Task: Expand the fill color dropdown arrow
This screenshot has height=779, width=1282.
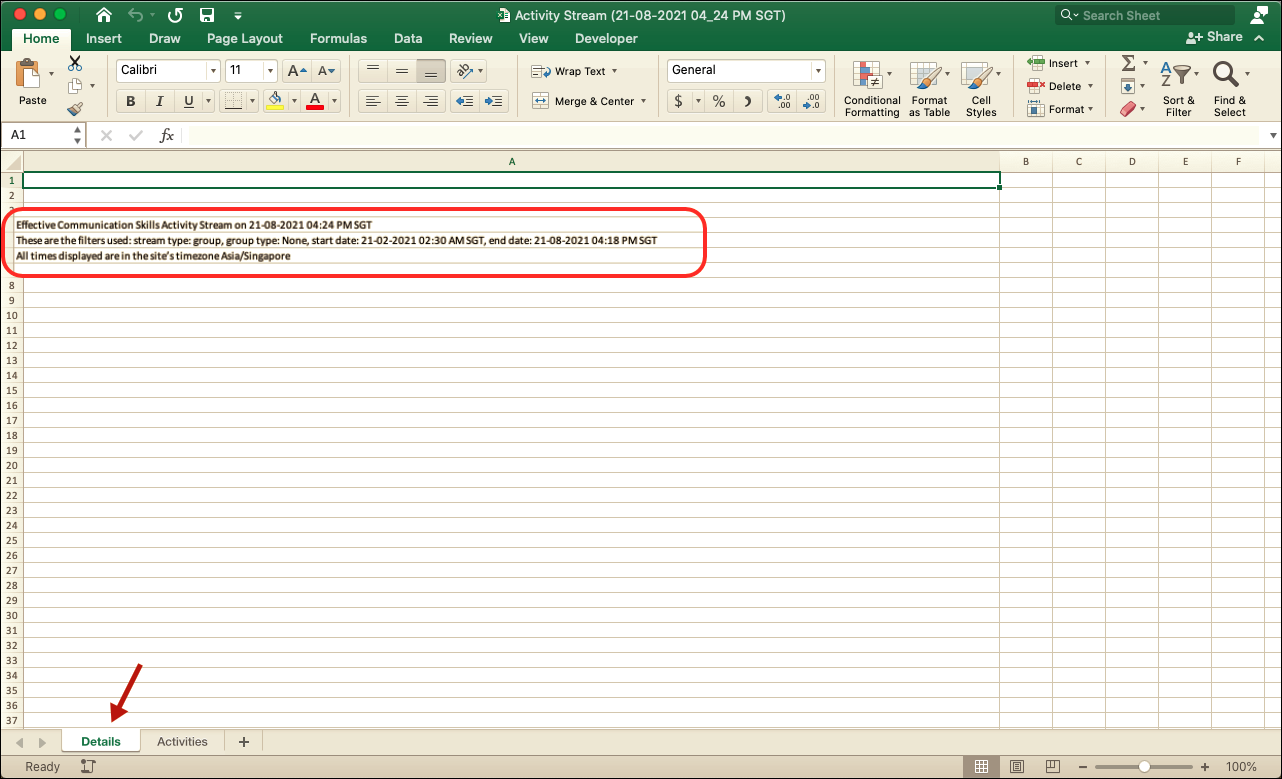Action: 293,101
